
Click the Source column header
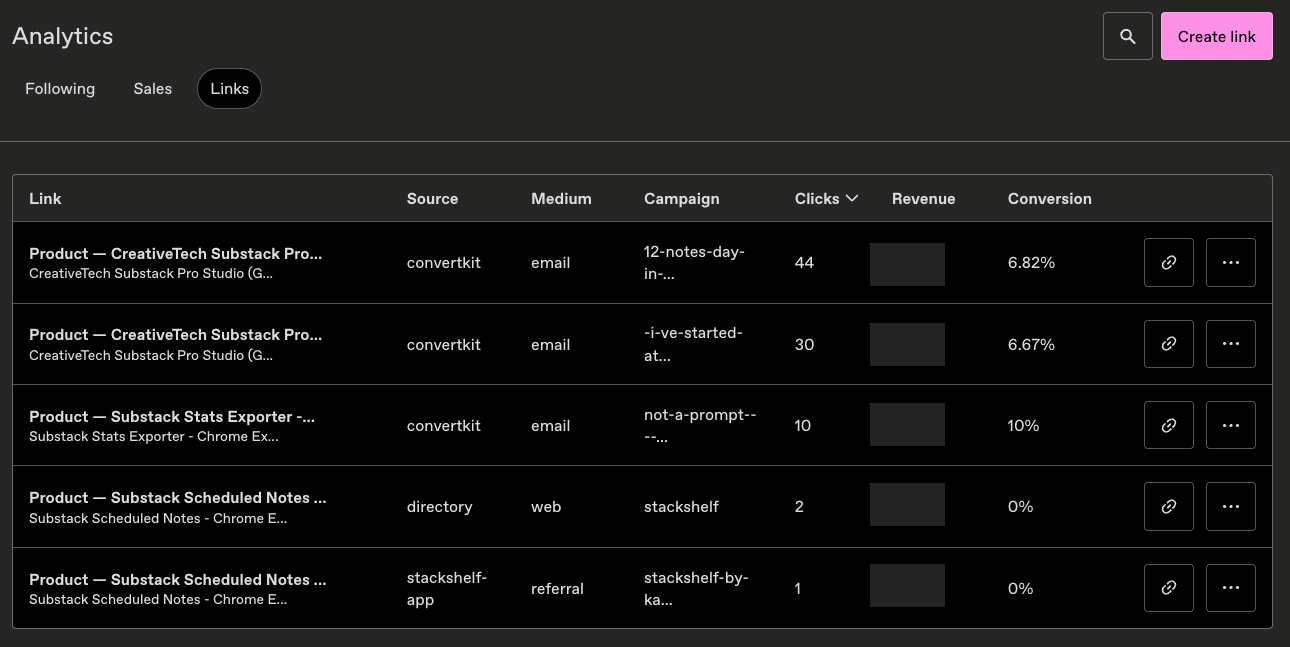coord(432,198)
